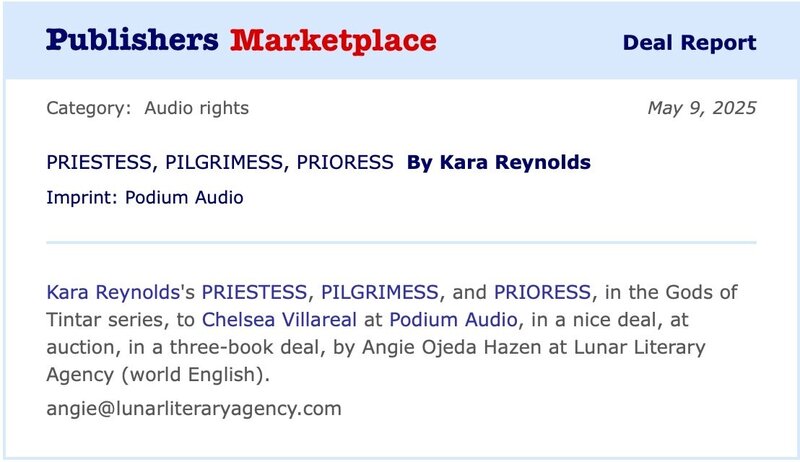Click the light blue horizontal divider line
The image size is (800, 462).
(400, 242)
